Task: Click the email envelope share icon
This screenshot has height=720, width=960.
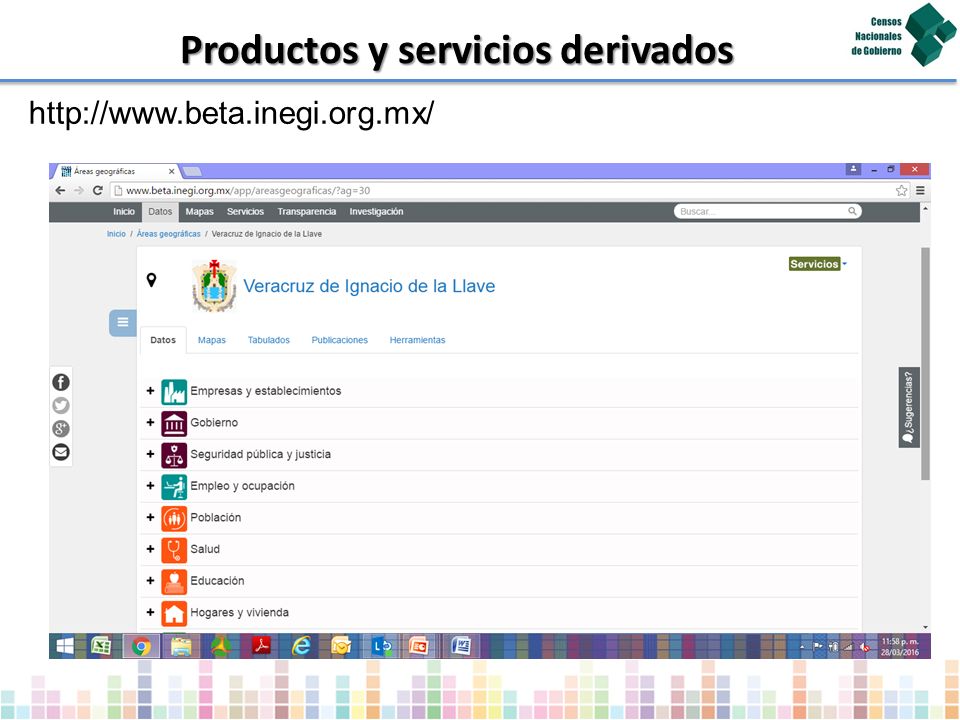Action: point(61,452)
